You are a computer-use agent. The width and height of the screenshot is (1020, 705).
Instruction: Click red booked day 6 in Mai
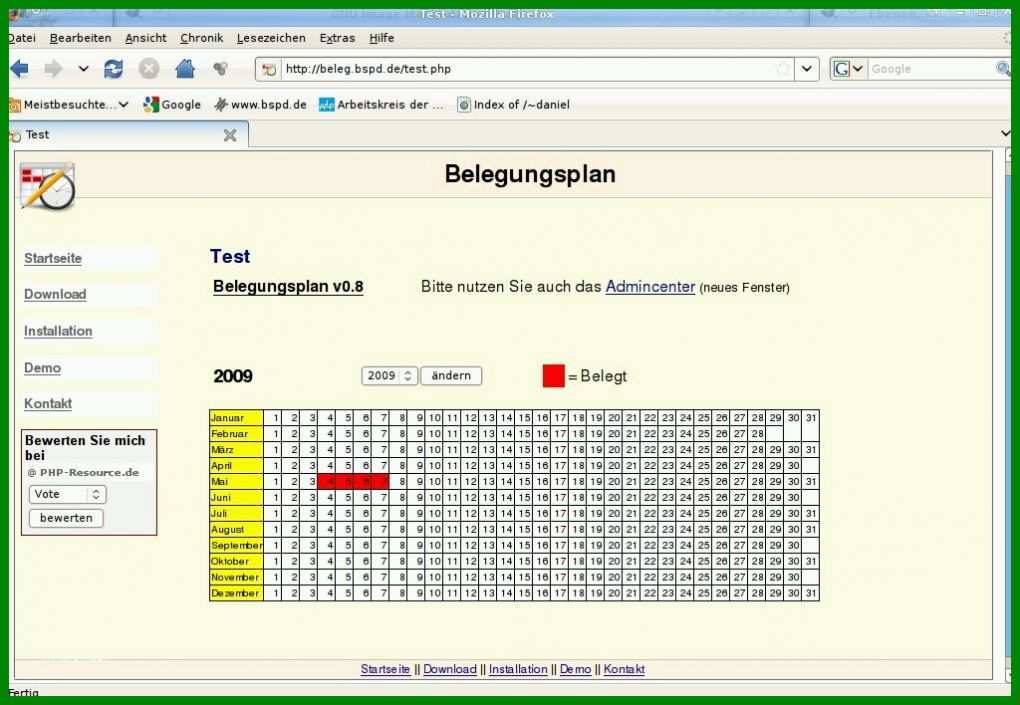click(x=364, y=481)
